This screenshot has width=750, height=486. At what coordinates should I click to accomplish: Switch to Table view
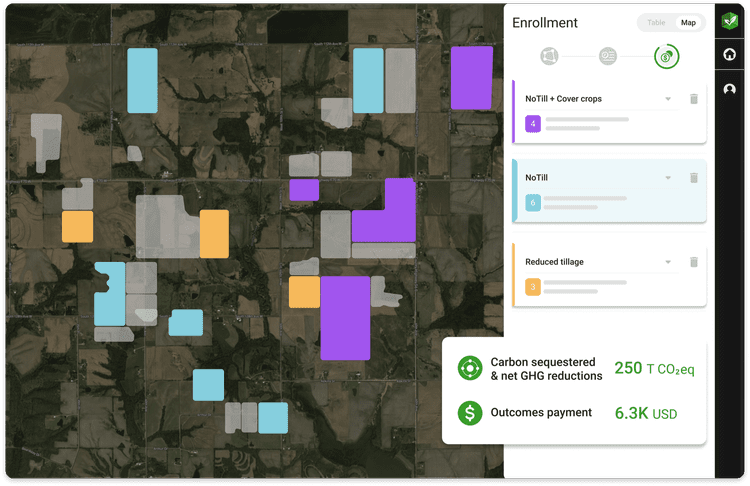click(656, 23)
